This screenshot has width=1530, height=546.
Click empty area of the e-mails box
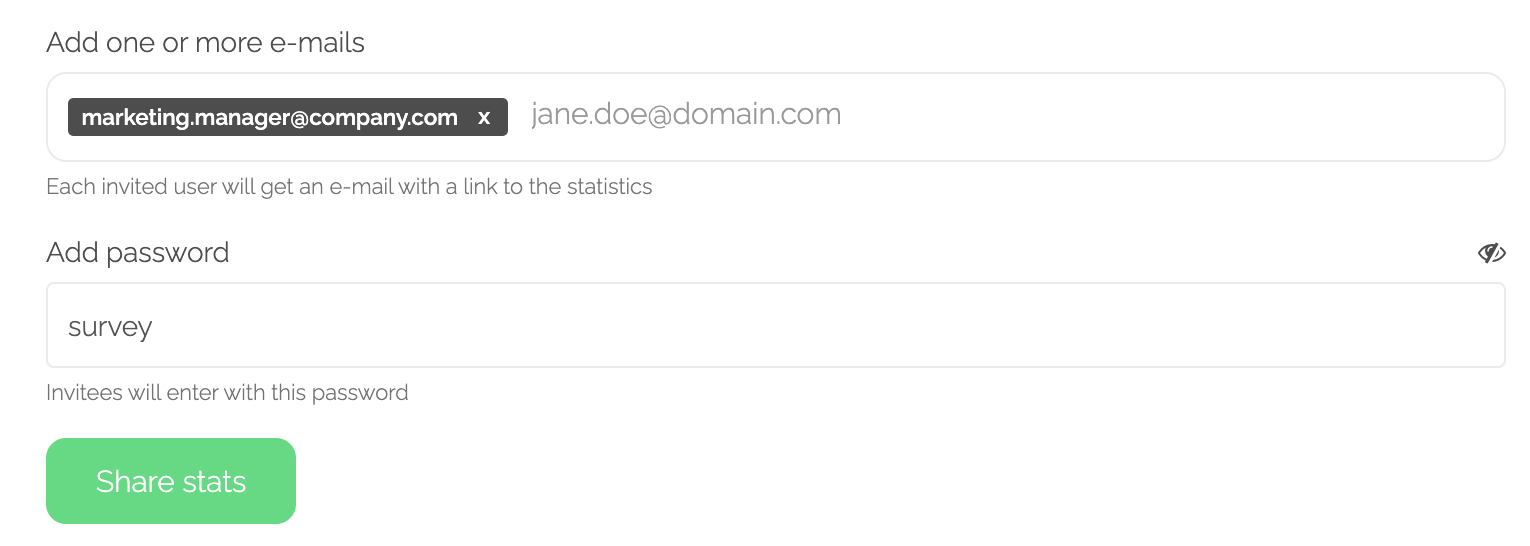click(x=1170, y=117)
